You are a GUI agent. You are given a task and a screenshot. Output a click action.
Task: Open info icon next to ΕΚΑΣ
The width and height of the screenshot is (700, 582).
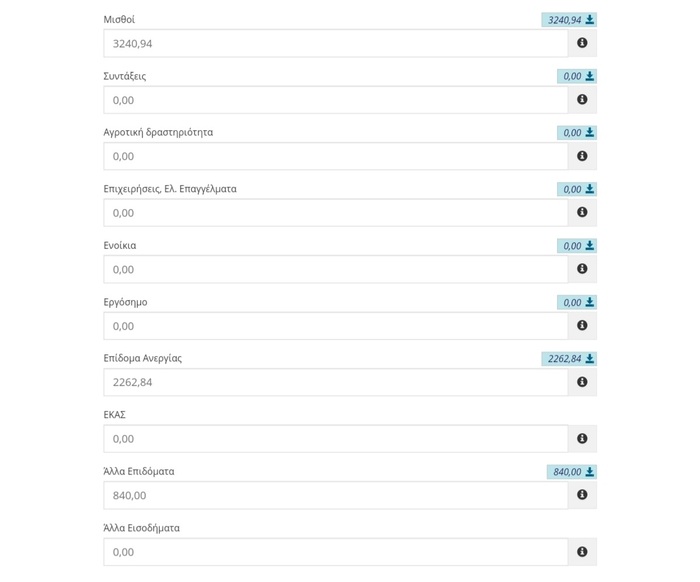point(582,438)
